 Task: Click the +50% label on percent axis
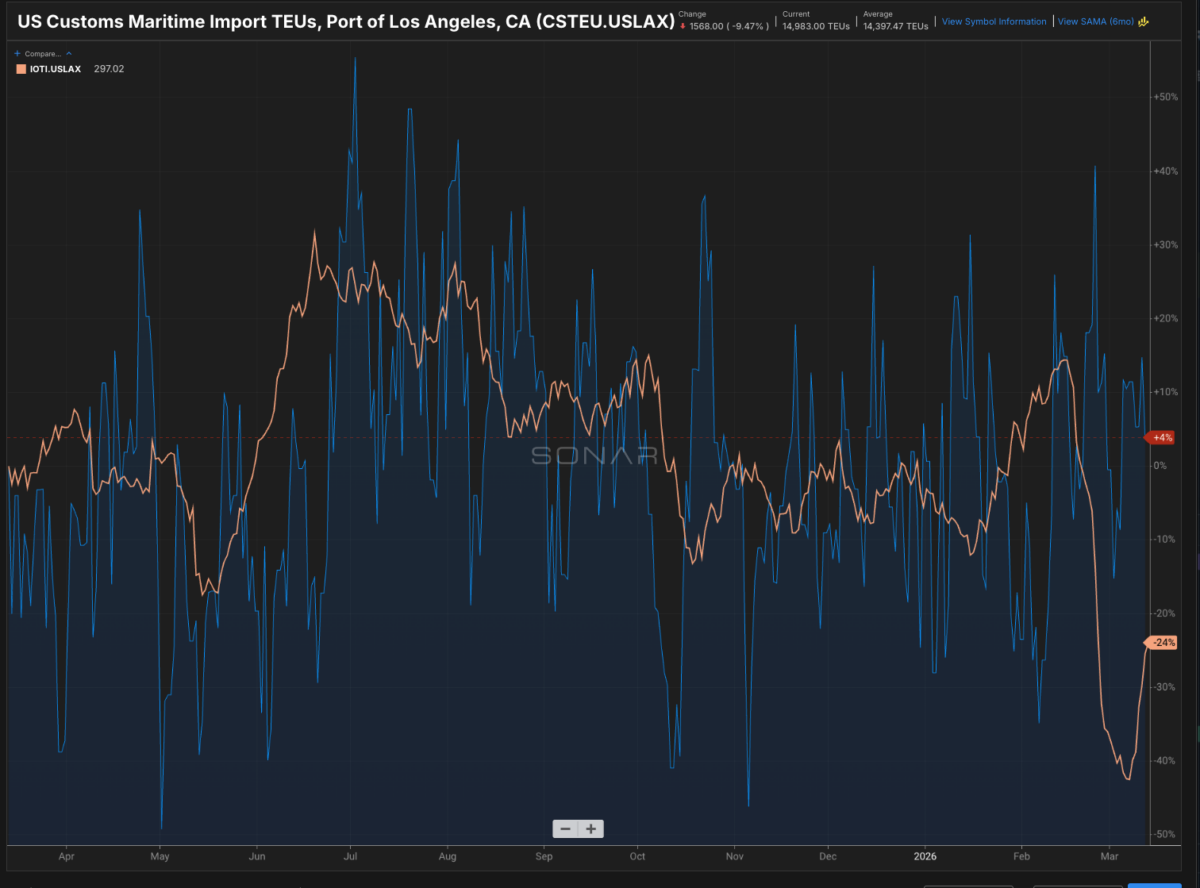(1164, 97)
